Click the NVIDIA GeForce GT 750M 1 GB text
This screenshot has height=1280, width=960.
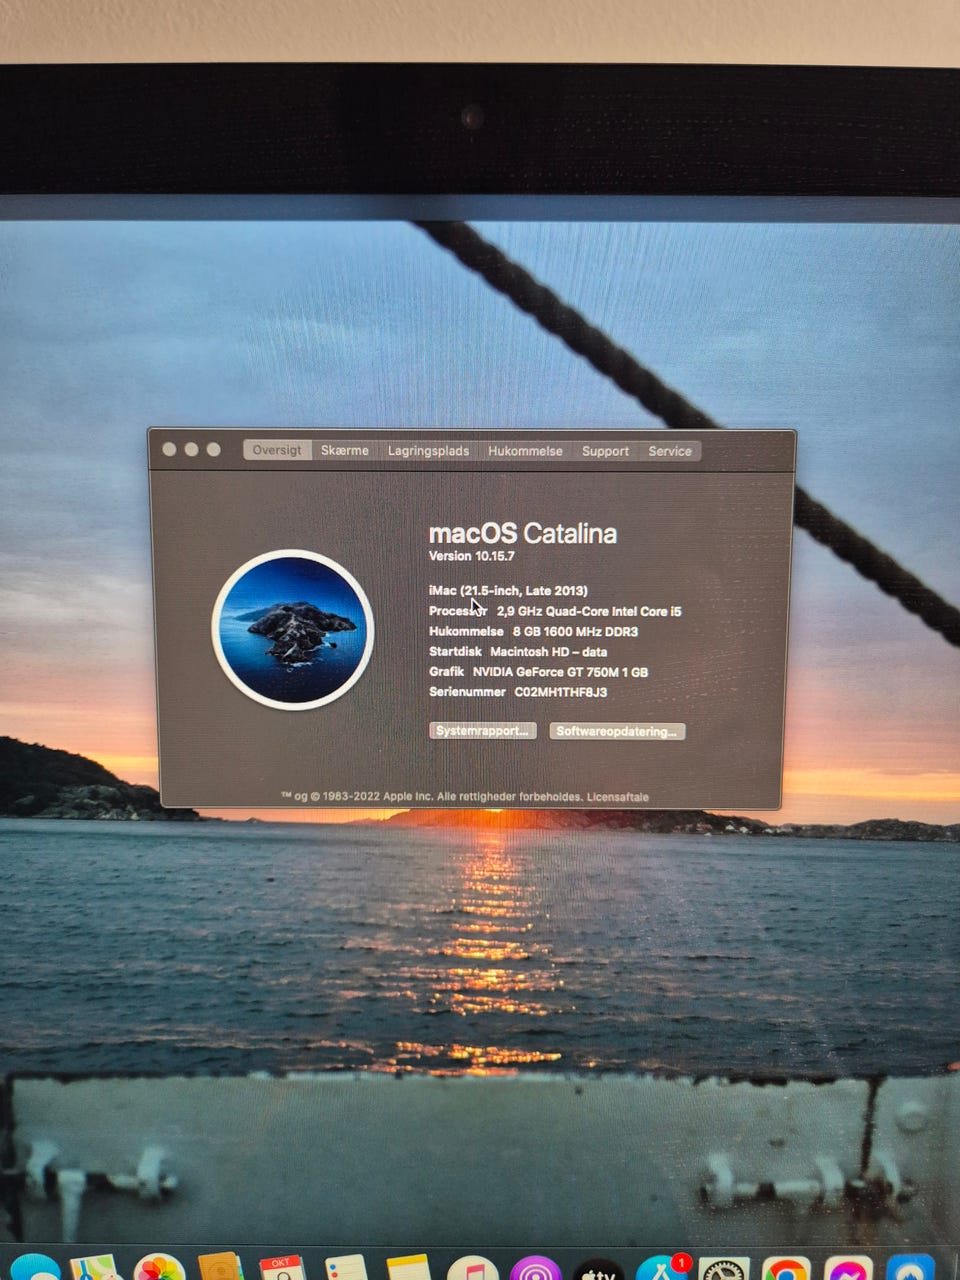coord(561,672)
